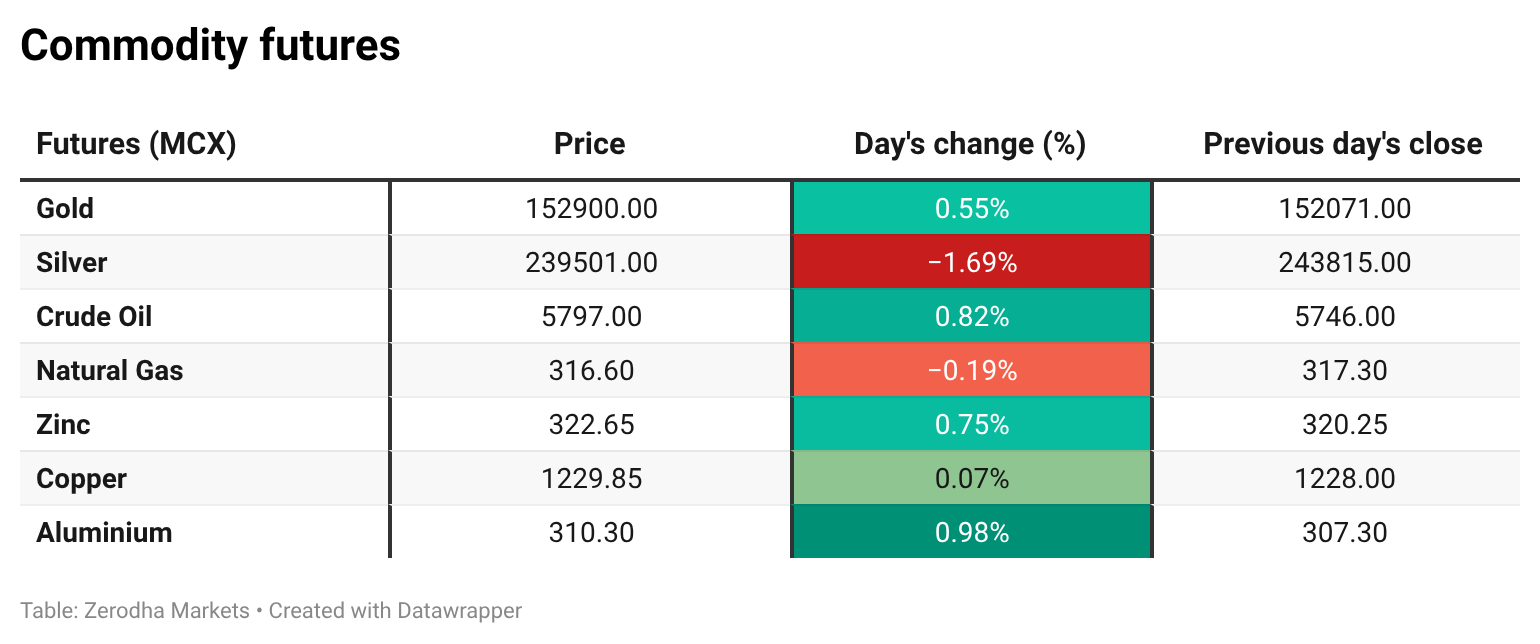Screen dimensions: 1540x644
Task: Open the Created with Datawrapper link
Action: click(x=395, y=610)
